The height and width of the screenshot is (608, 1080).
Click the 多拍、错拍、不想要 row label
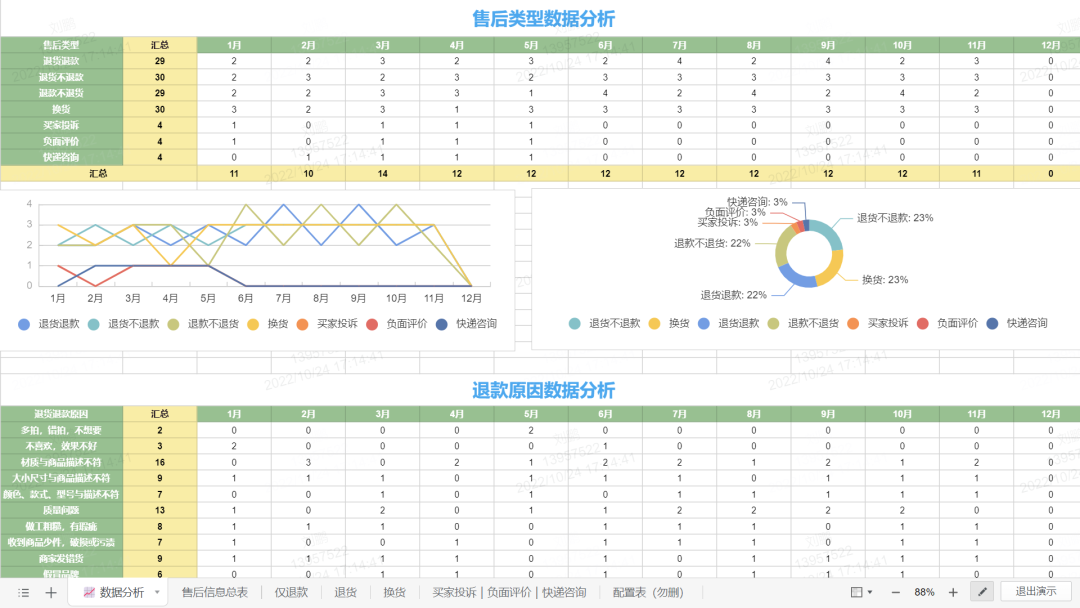tap(61, 430)
